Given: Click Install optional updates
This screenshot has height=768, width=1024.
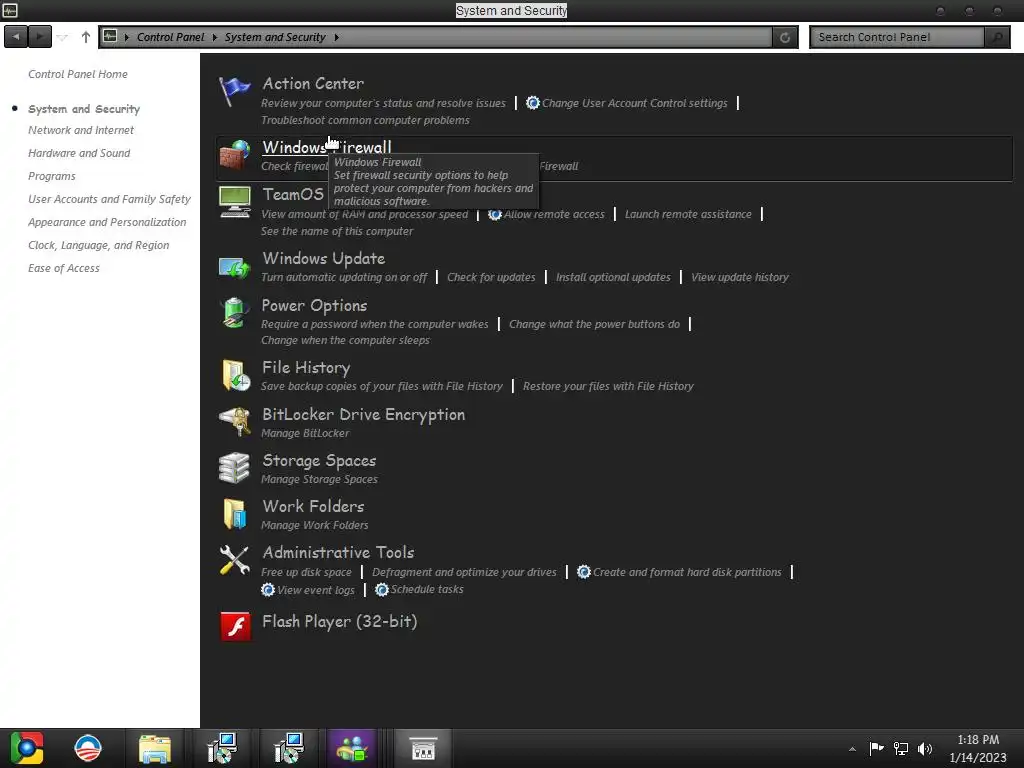Looking at the screenshot, I should (x=613, y=277).
